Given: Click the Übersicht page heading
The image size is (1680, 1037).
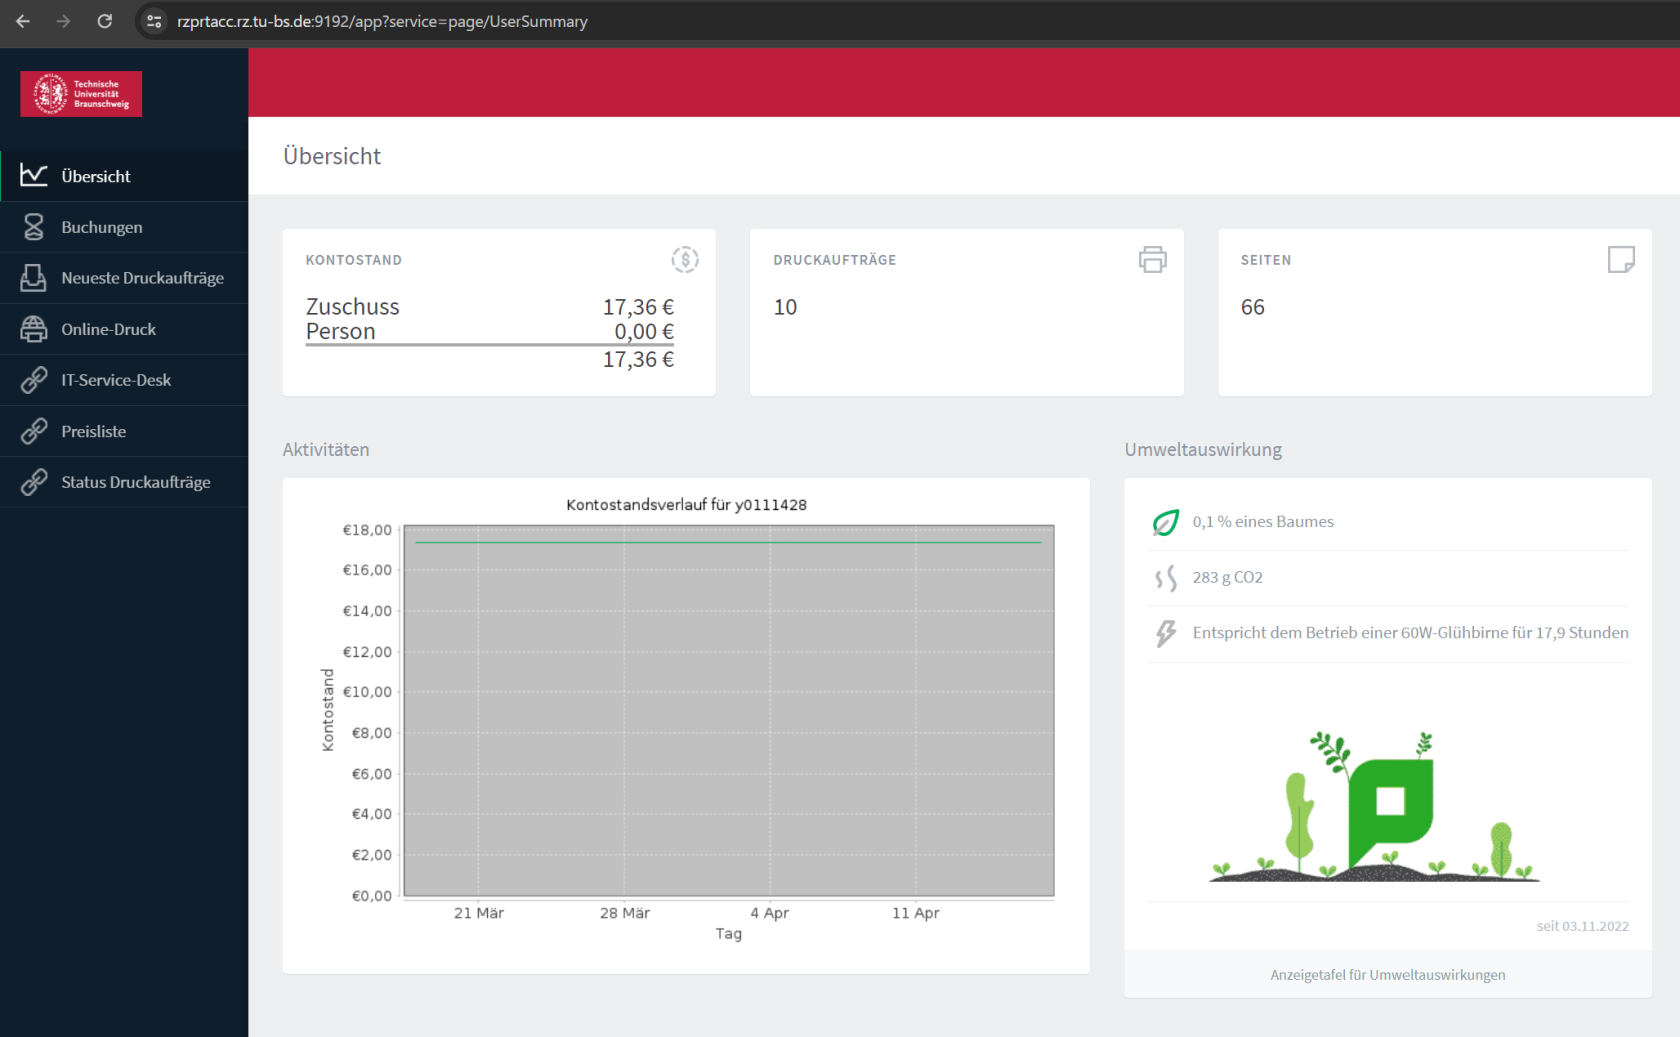Looking at the screenshot, I should click(332, 156).
